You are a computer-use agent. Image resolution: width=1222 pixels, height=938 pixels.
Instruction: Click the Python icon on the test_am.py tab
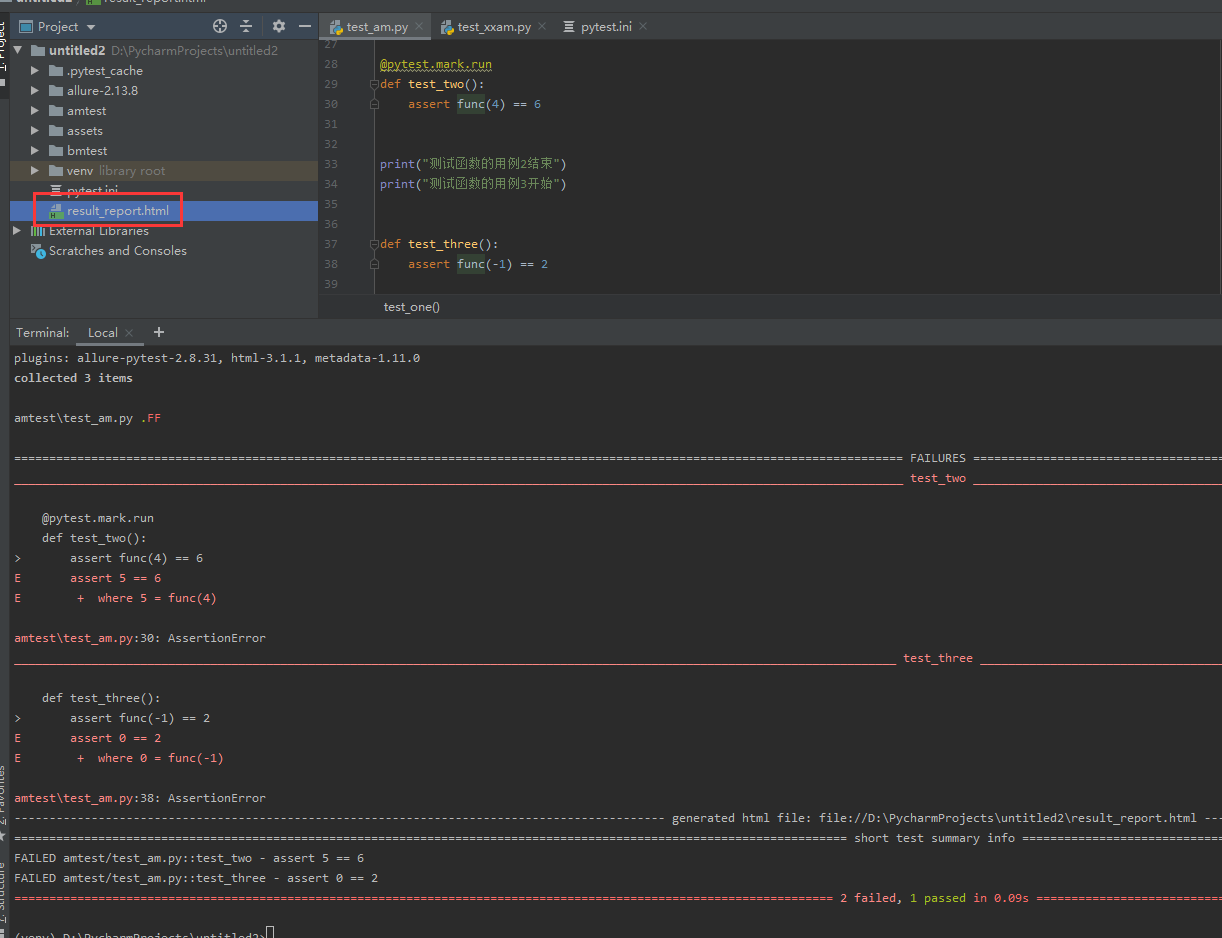(x=337, y=27)
